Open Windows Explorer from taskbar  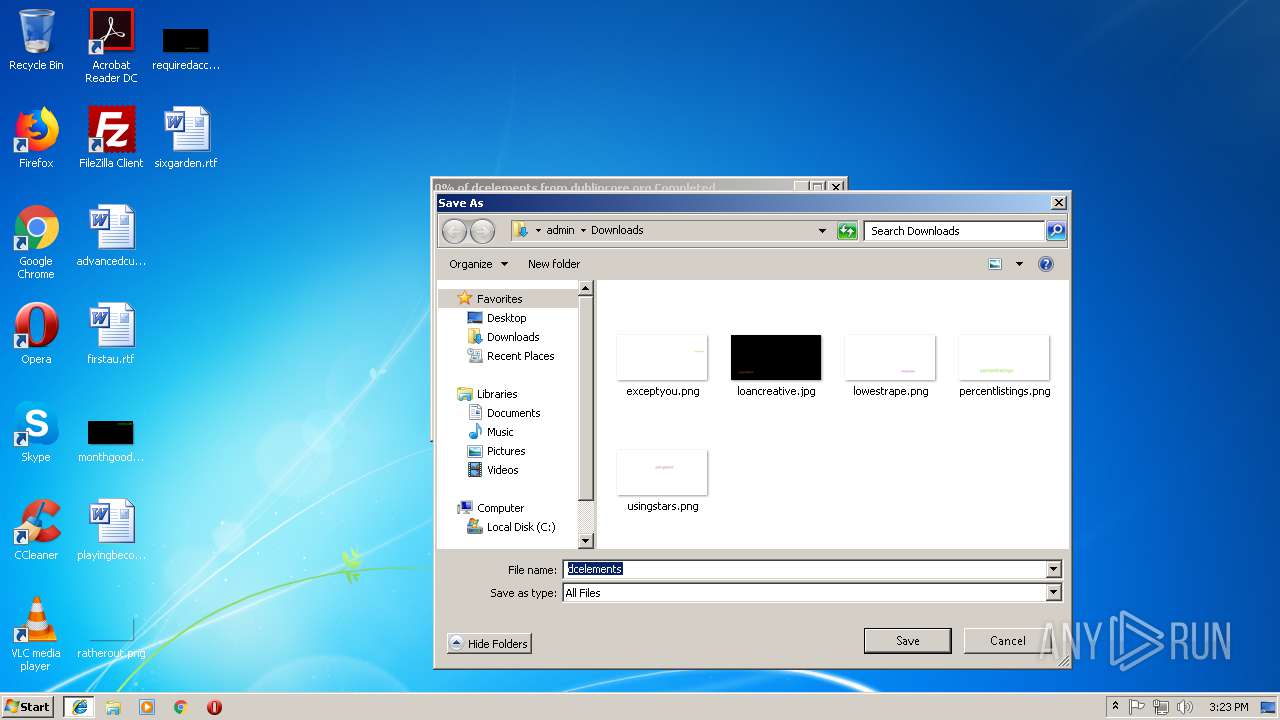point(113,707)
